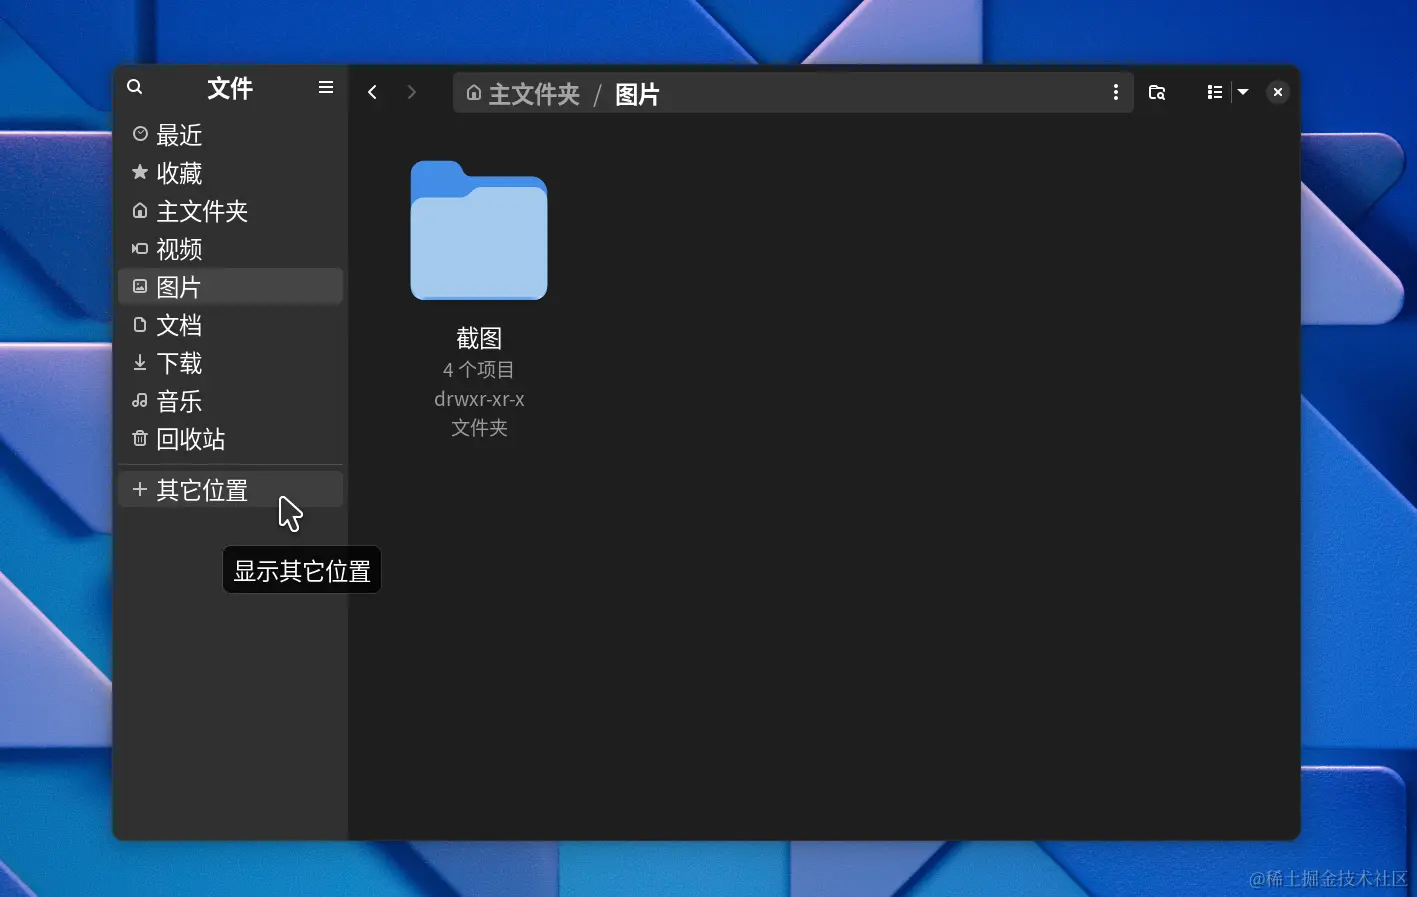The width and height of the screenshot is (1417, 897).
Task: Open the 文档 sidebar folder
Action: point(230,325)
